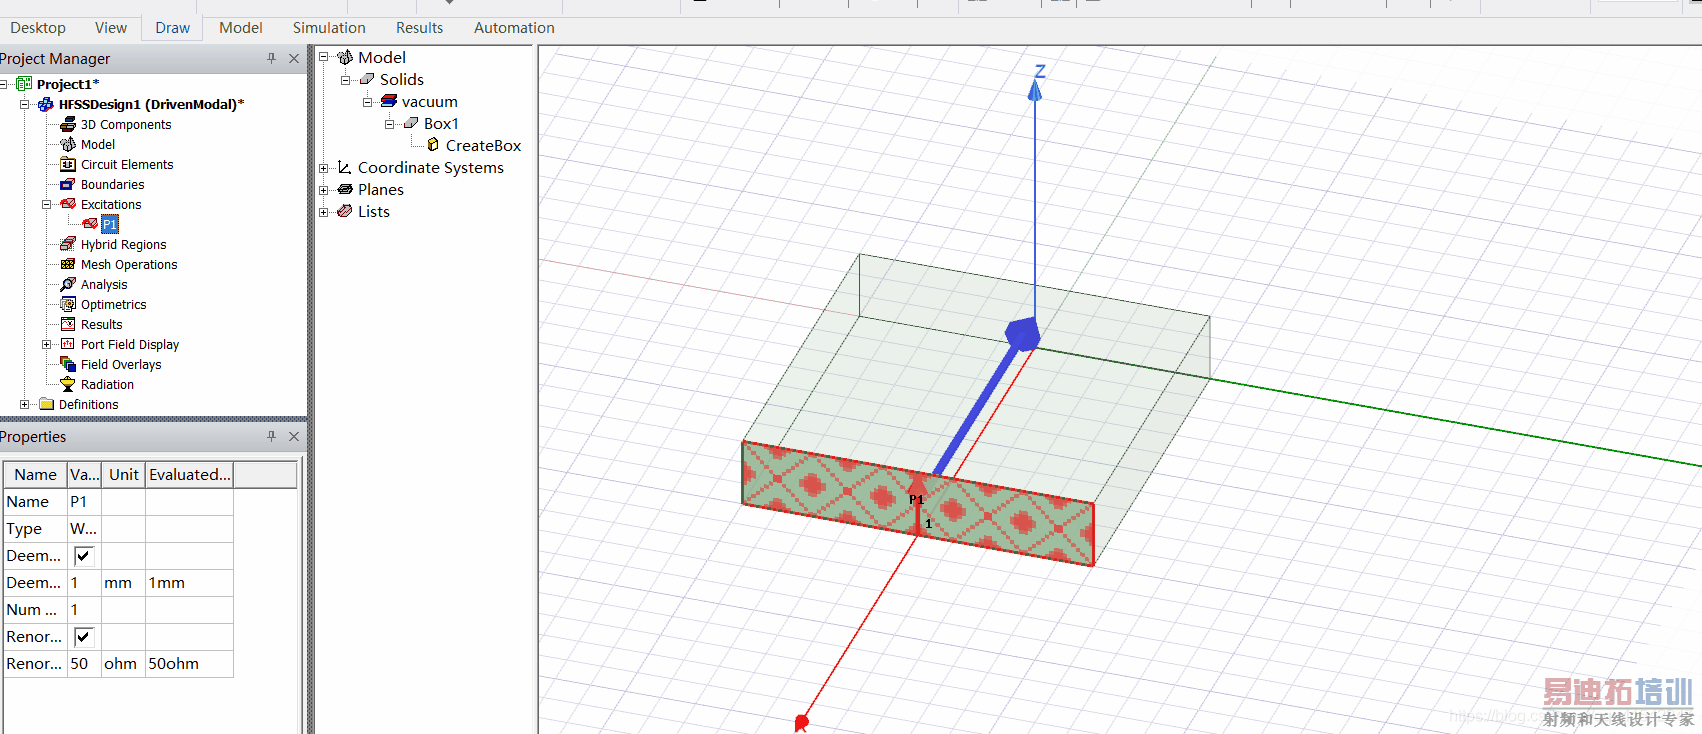Collapse the Box1 node
1702x734 pixels.
(390, 123)
